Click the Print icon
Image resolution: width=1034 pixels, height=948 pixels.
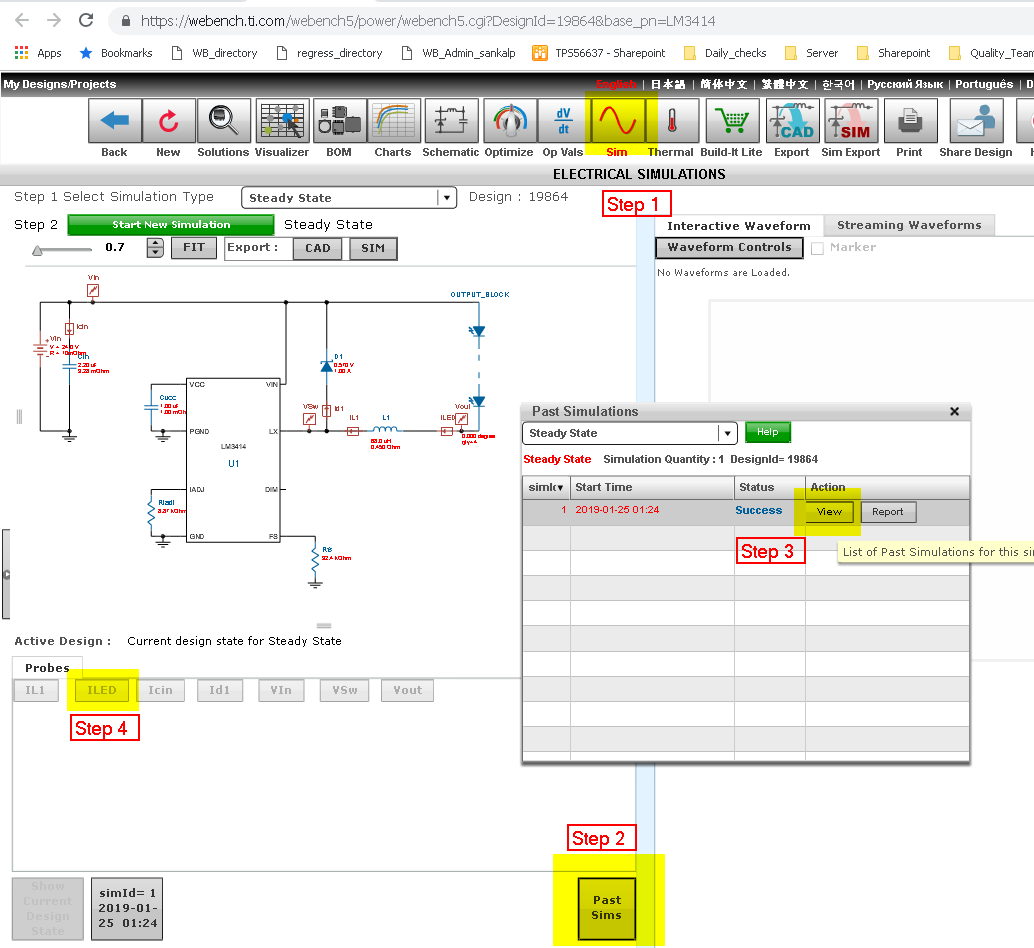(911, 121)
